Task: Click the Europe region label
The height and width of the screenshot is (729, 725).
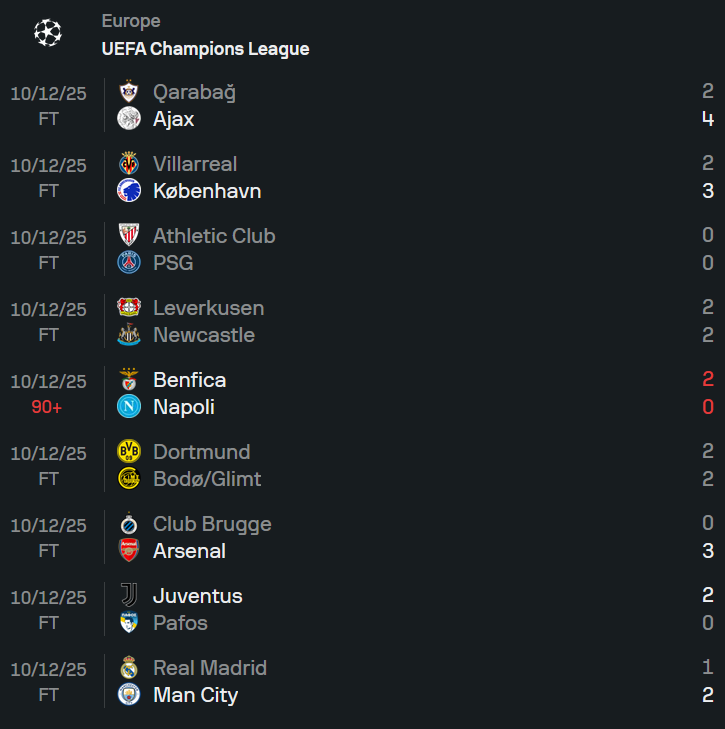Action: (131, 21)
